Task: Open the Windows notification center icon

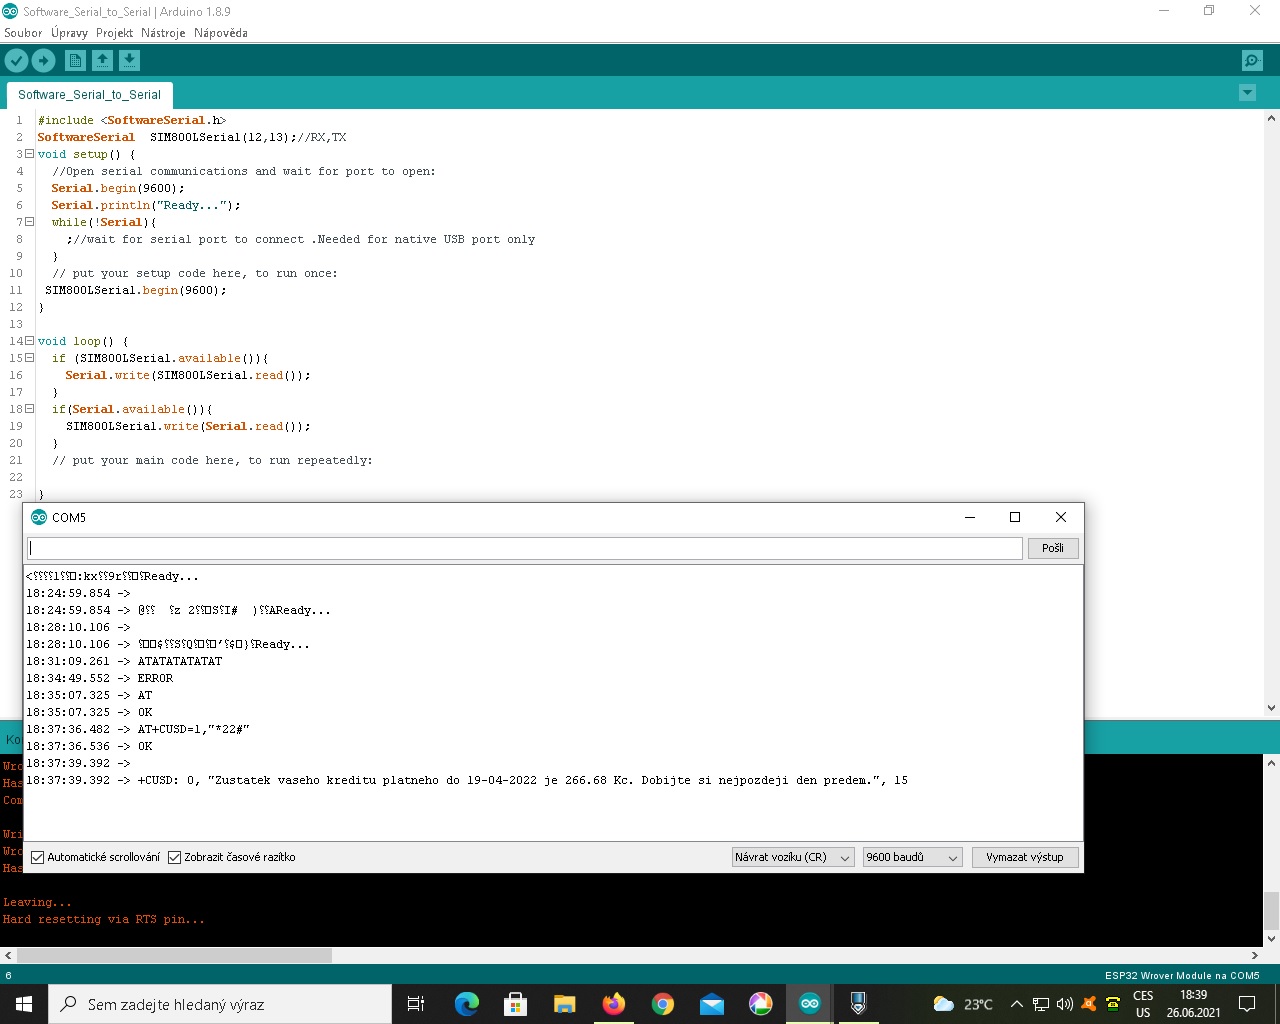Action: [x=1247, y=1004]
